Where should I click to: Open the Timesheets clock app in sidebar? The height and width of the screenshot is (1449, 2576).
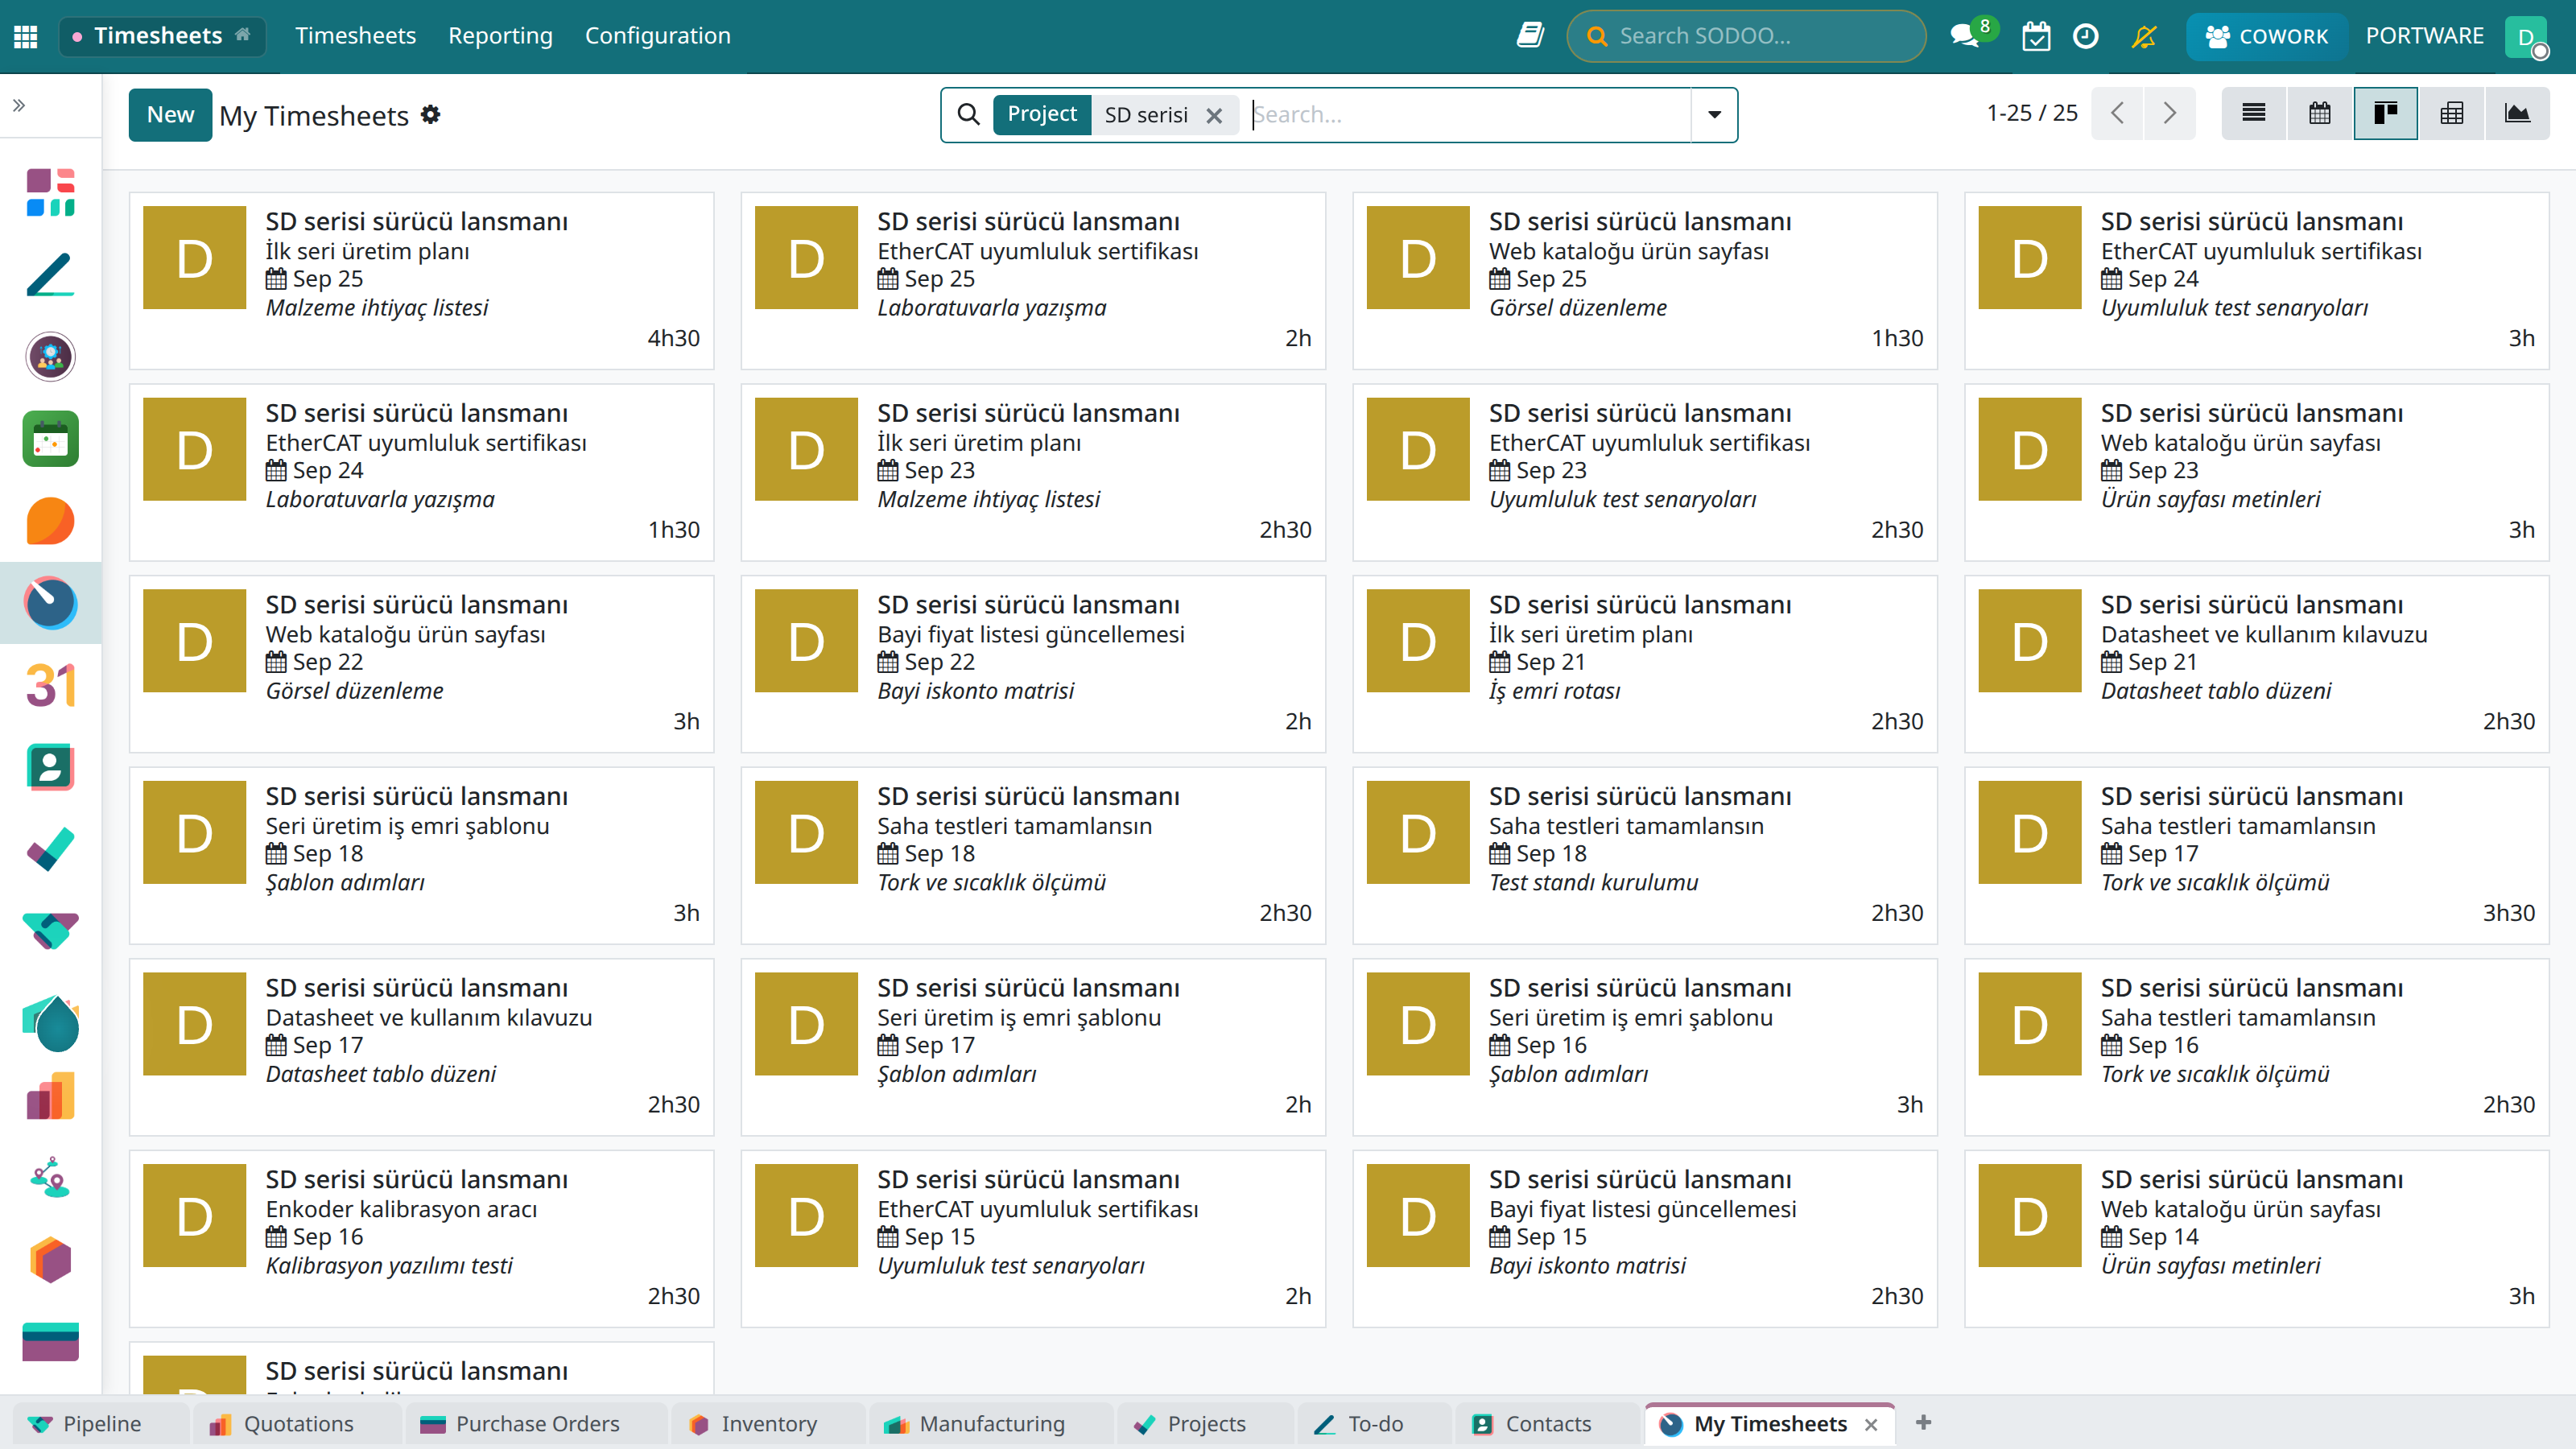tap(50, 603)
